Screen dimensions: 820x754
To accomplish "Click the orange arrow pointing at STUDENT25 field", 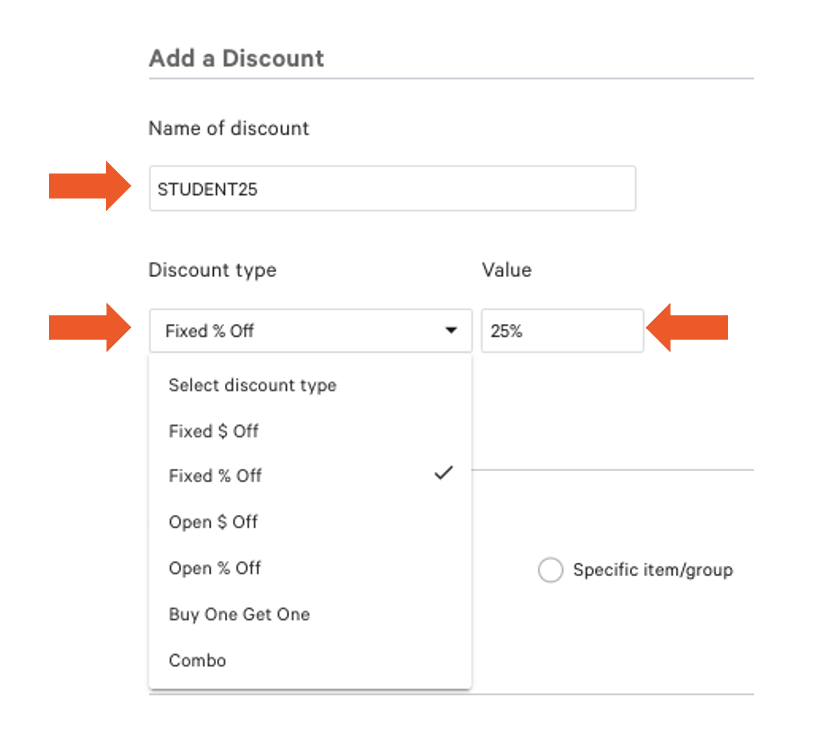I will click(x=86, y=188).
